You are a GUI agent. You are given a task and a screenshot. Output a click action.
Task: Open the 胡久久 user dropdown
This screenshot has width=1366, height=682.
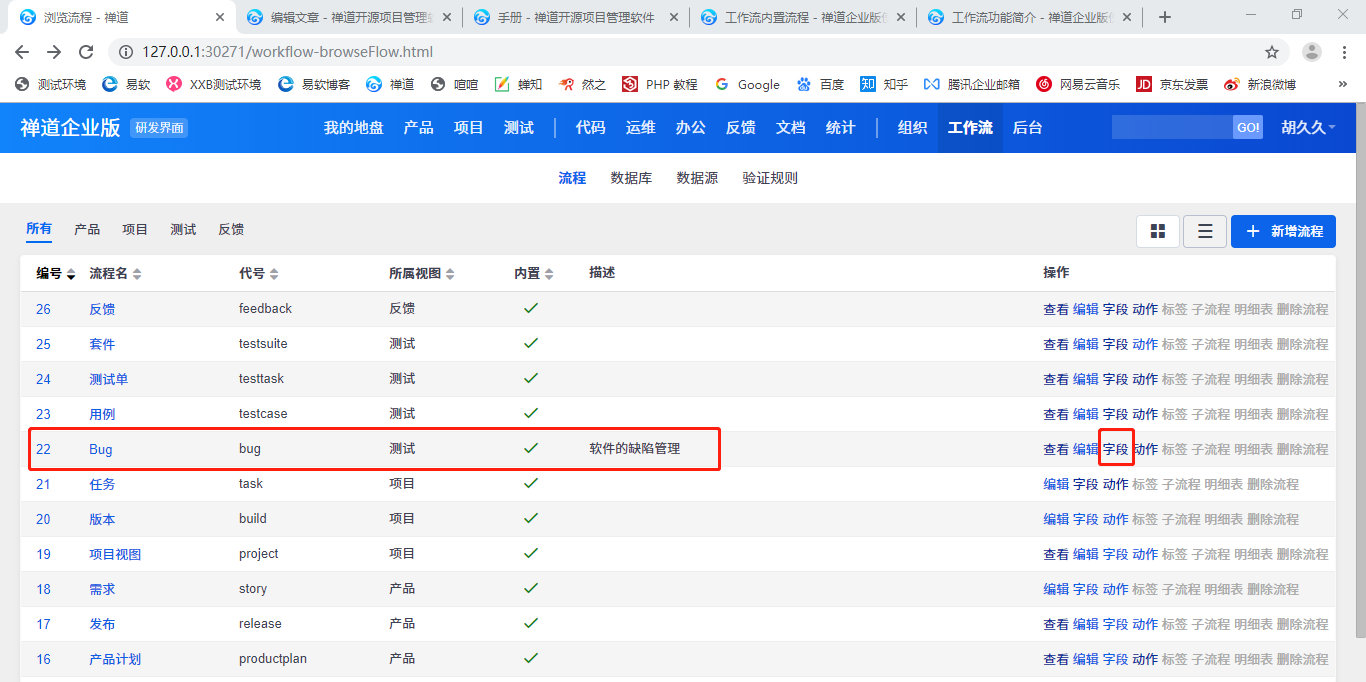tap(1308, 127)
